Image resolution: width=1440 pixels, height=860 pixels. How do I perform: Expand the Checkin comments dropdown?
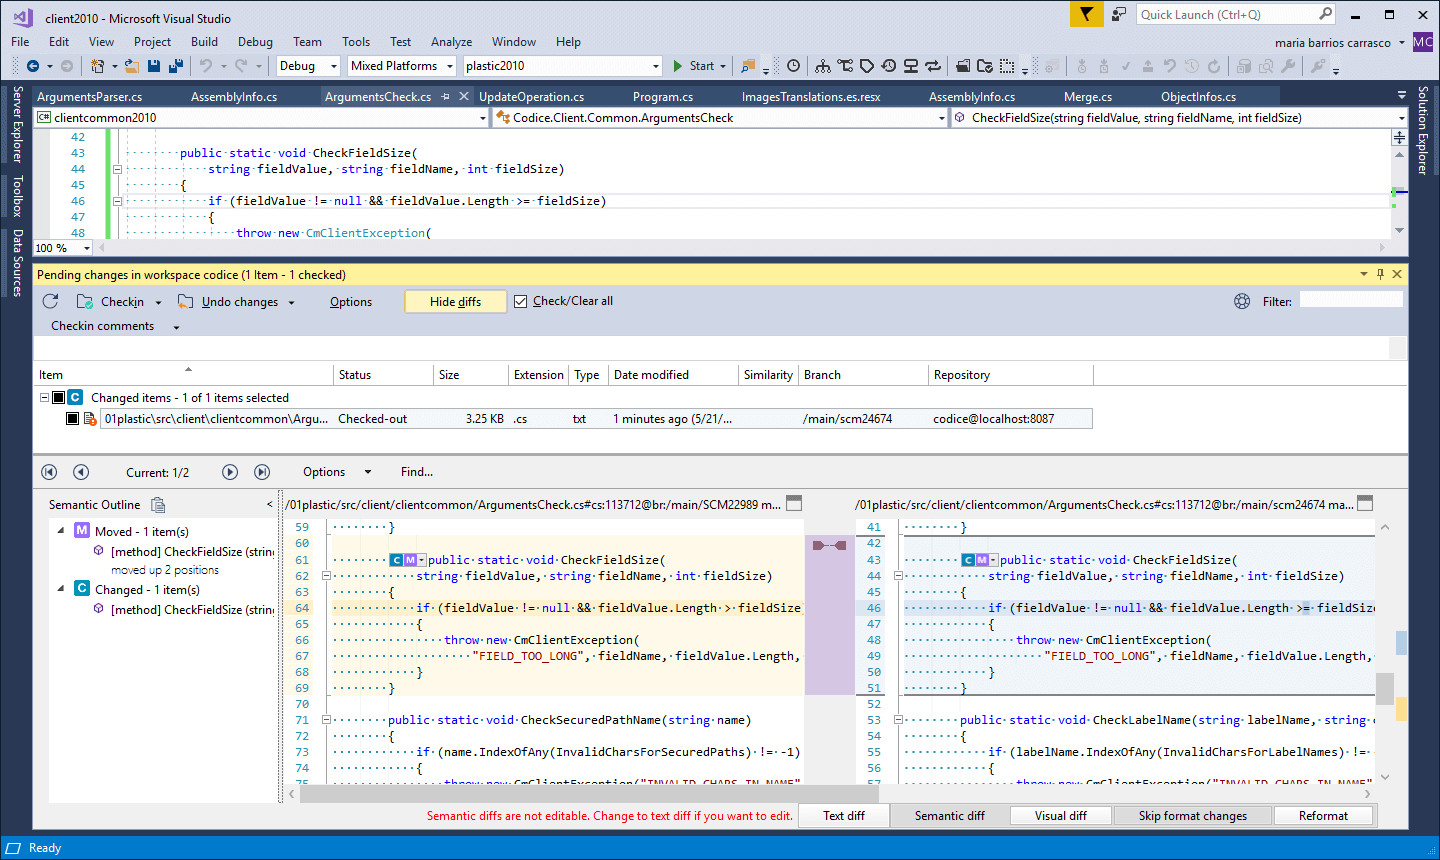[176, 327]
